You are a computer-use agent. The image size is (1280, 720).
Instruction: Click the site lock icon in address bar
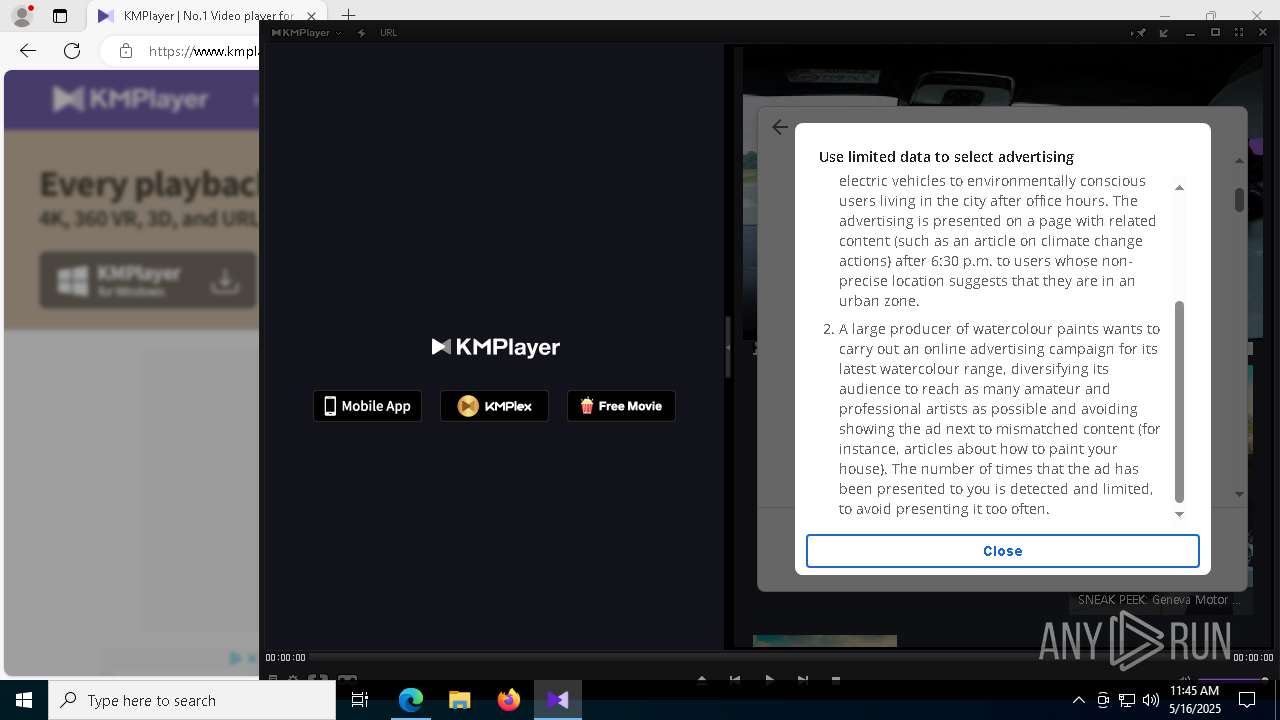point(125,51)
